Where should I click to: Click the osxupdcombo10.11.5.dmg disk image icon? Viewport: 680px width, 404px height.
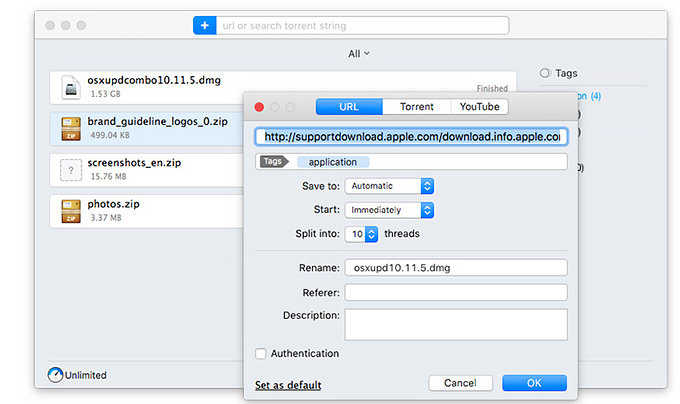coord(71,88)
